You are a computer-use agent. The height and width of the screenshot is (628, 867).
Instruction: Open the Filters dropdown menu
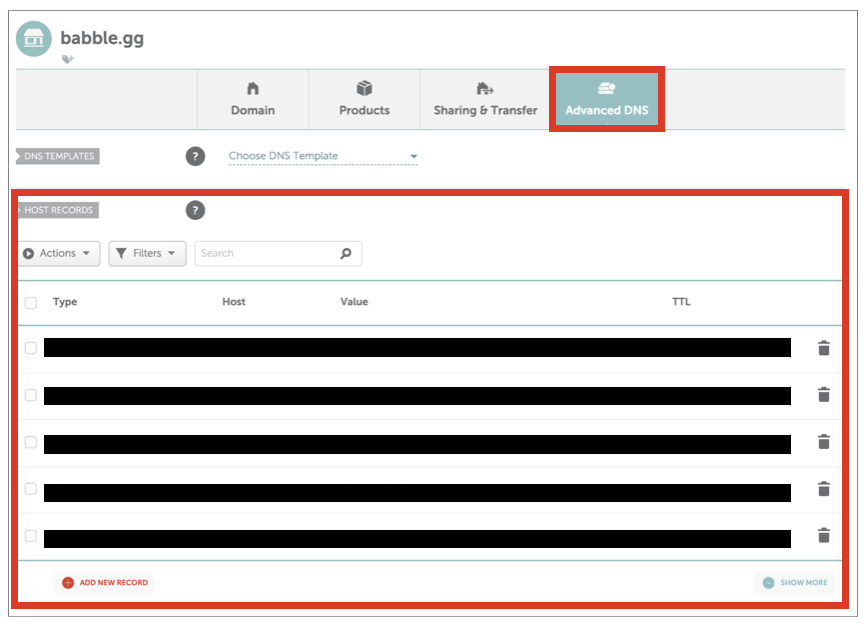tap(148, 254)
